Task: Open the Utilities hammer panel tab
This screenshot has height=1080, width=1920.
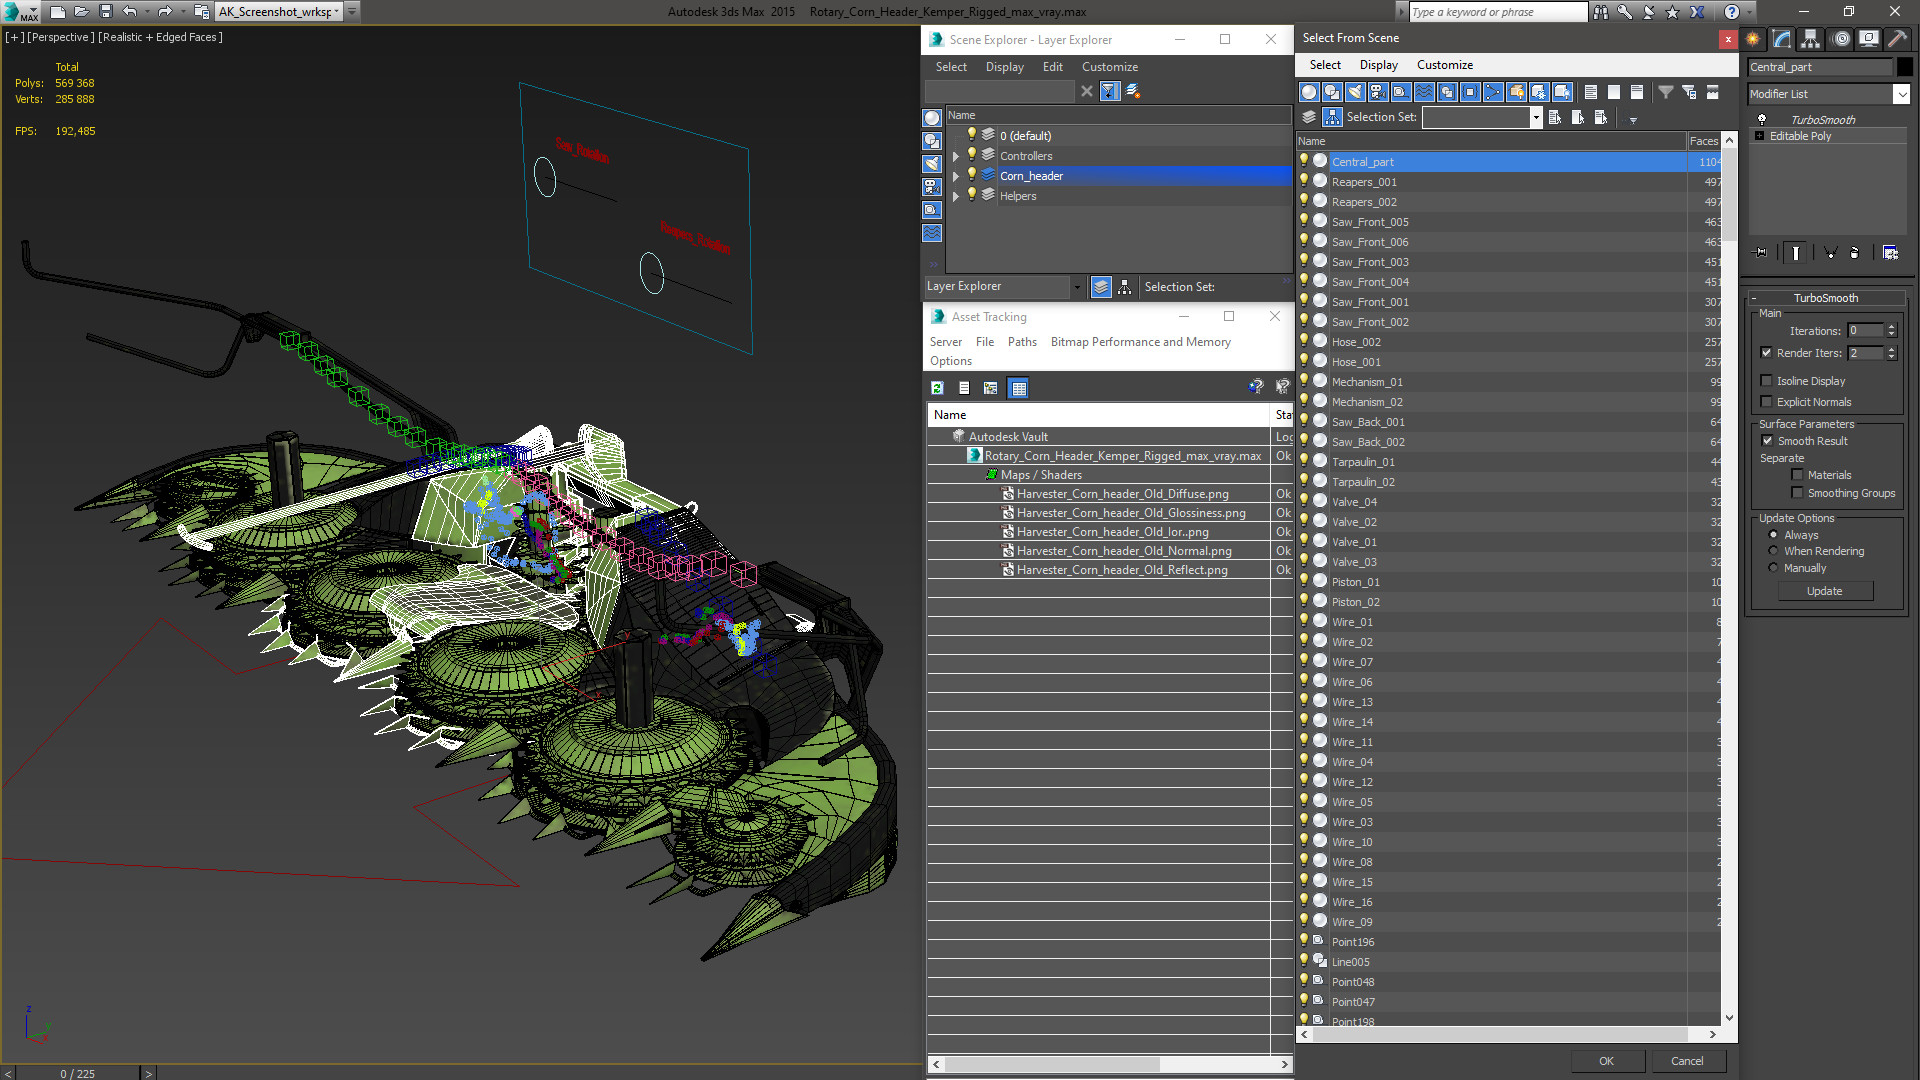Action: click(1897, 39)
